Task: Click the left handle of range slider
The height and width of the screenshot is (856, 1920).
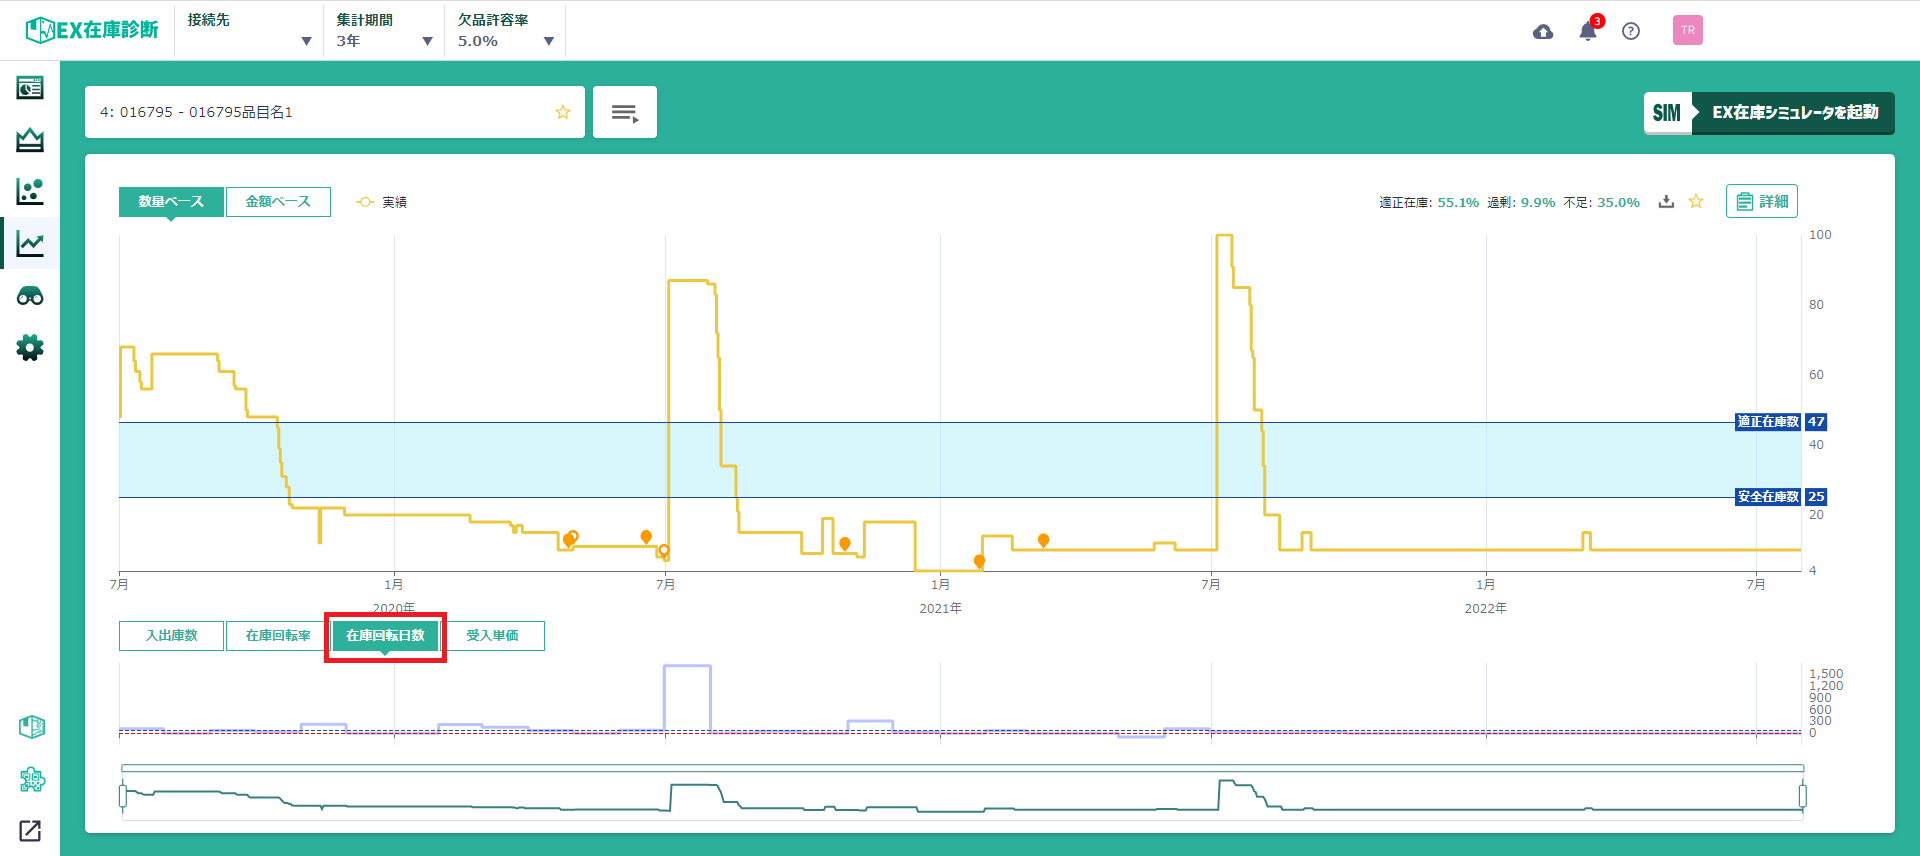Action: click(x=123, y=796)
